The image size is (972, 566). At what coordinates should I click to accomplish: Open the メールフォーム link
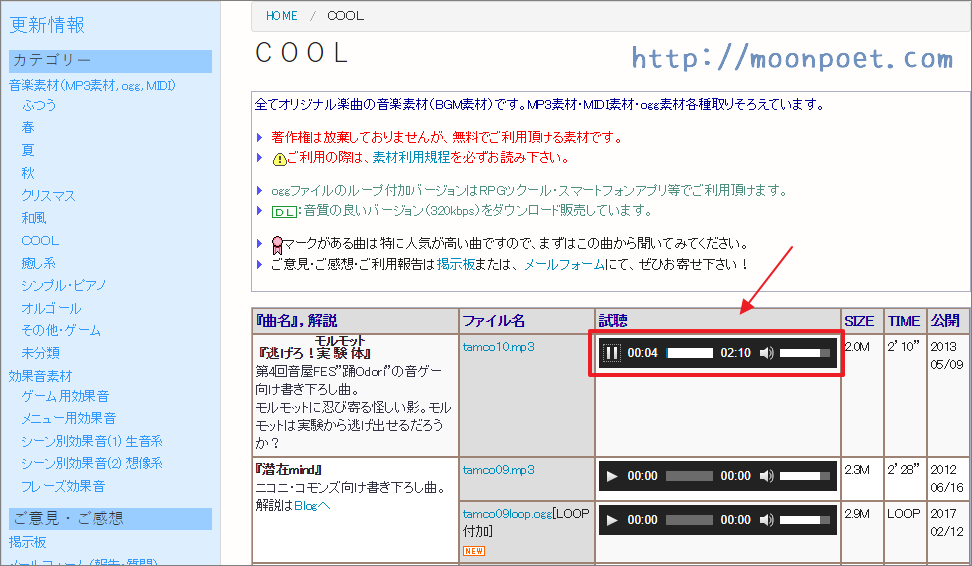564,265
